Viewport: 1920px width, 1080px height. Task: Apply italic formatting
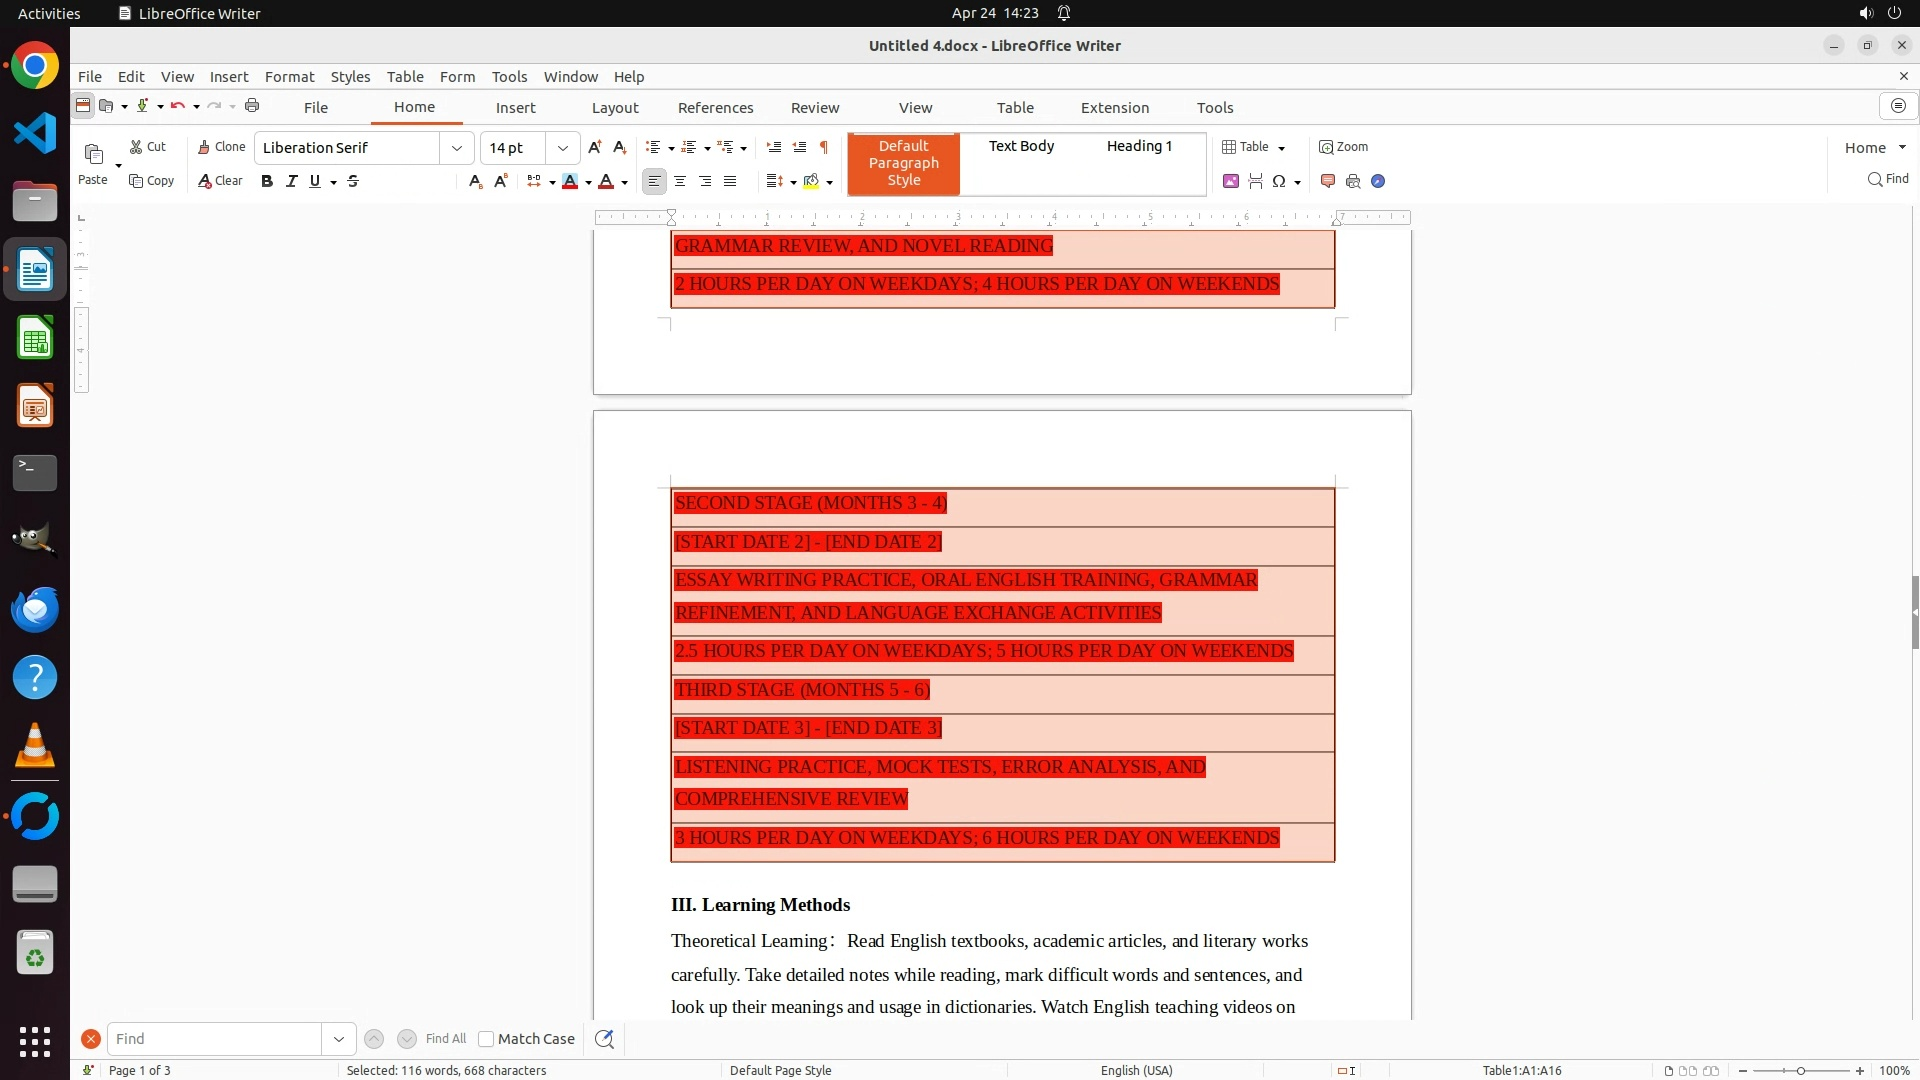291,181
